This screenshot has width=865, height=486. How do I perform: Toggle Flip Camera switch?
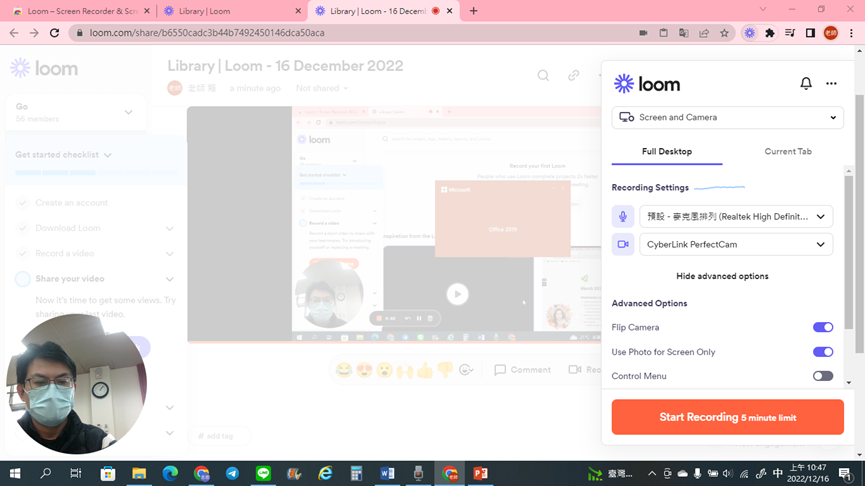[x=823, y=327]
